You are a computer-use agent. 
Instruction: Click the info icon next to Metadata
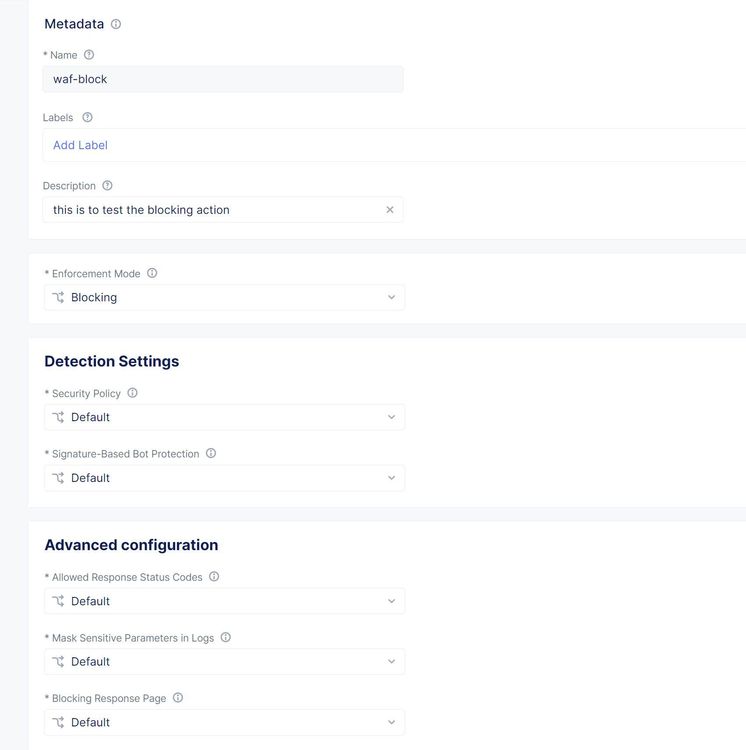click(x=116, y=24)
